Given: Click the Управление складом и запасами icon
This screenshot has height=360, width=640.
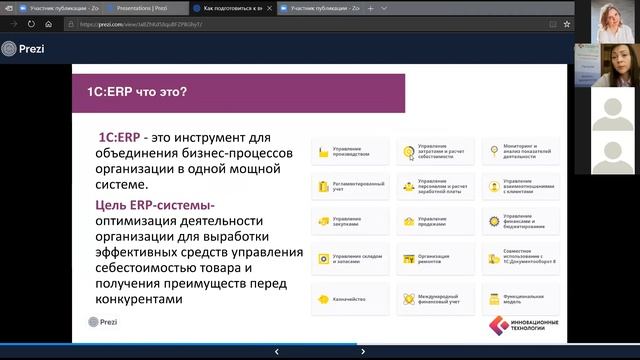Looking at the screenshot, I should (324, 259).
